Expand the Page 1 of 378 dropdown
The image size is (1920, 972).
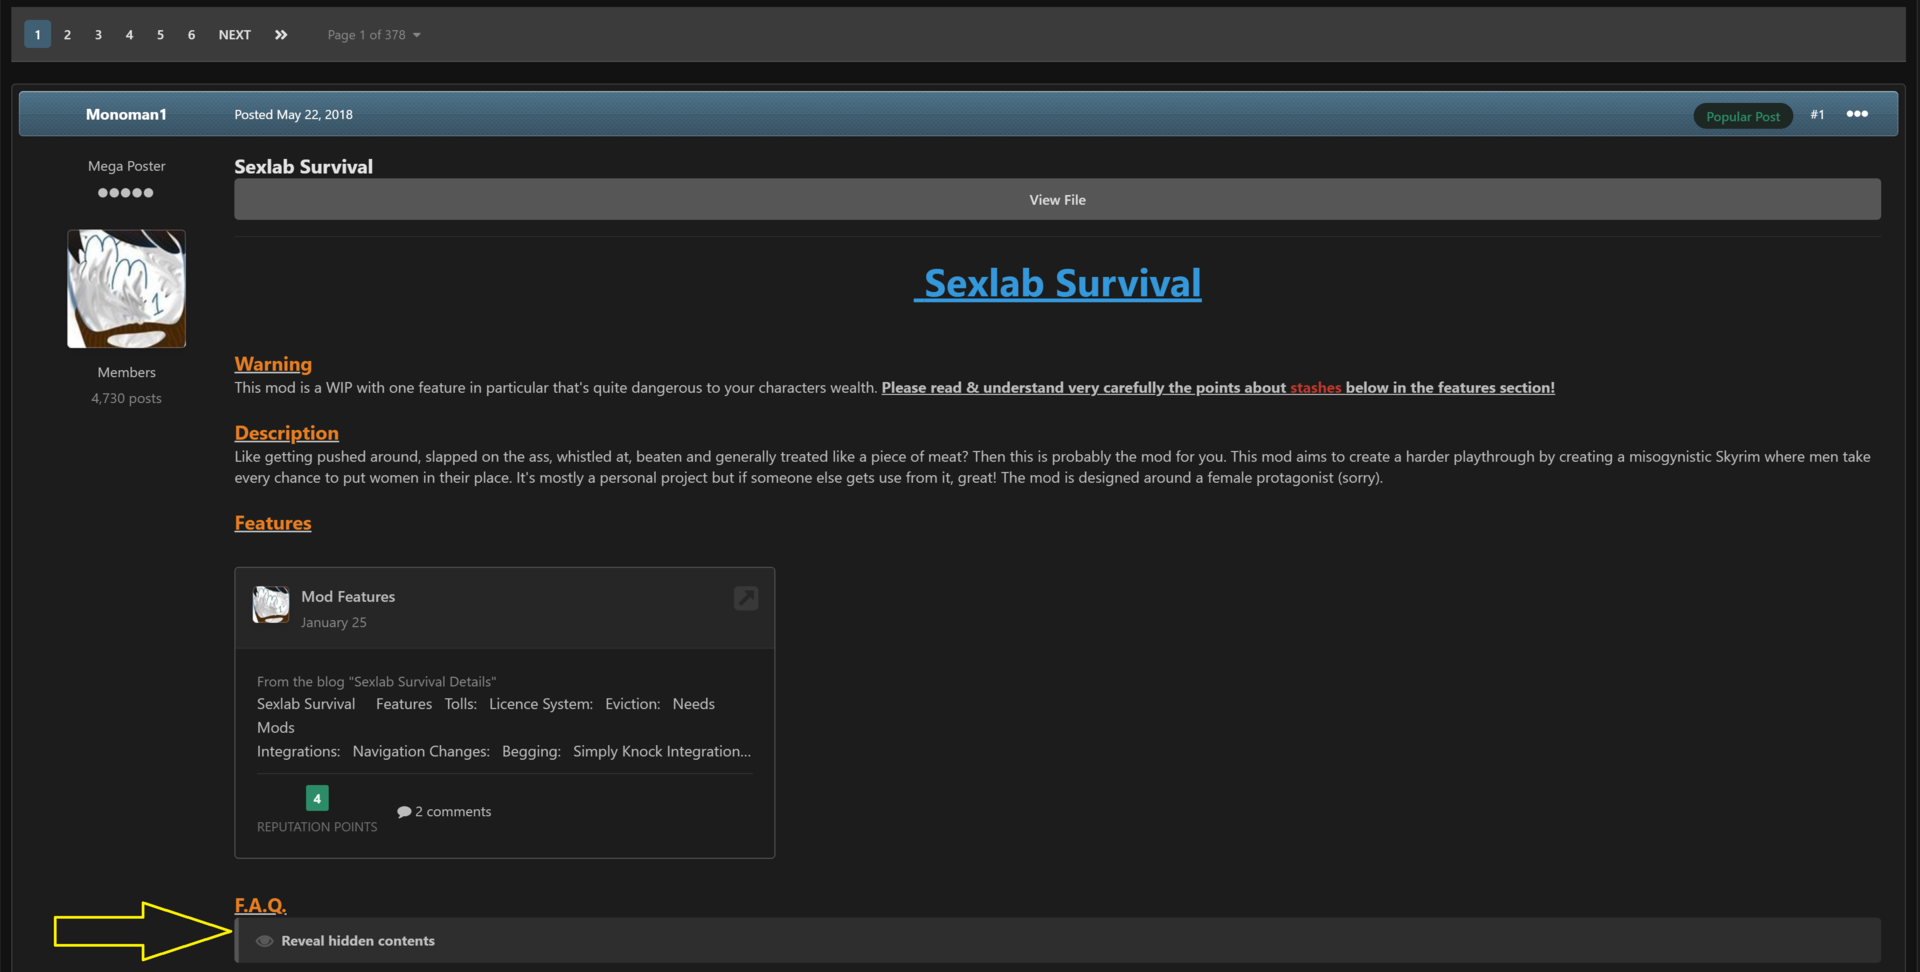(374, 35)
